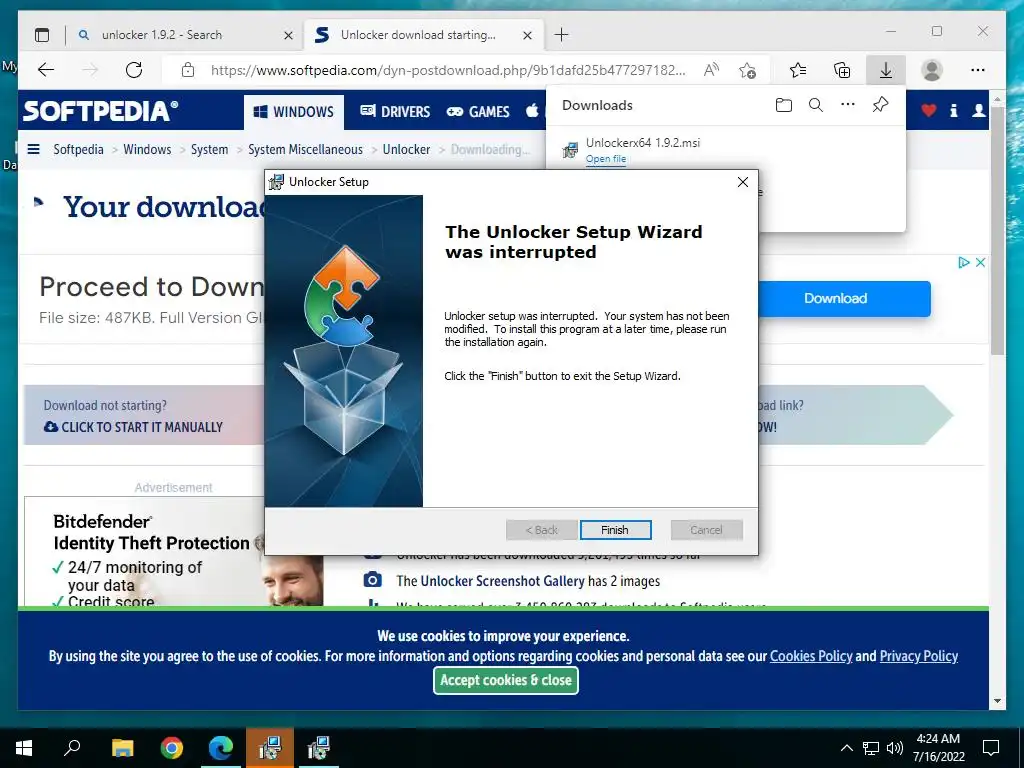Open the Apple Mac section icon
The height and width of the screenshot is (768, 1024).
point(532,110)
